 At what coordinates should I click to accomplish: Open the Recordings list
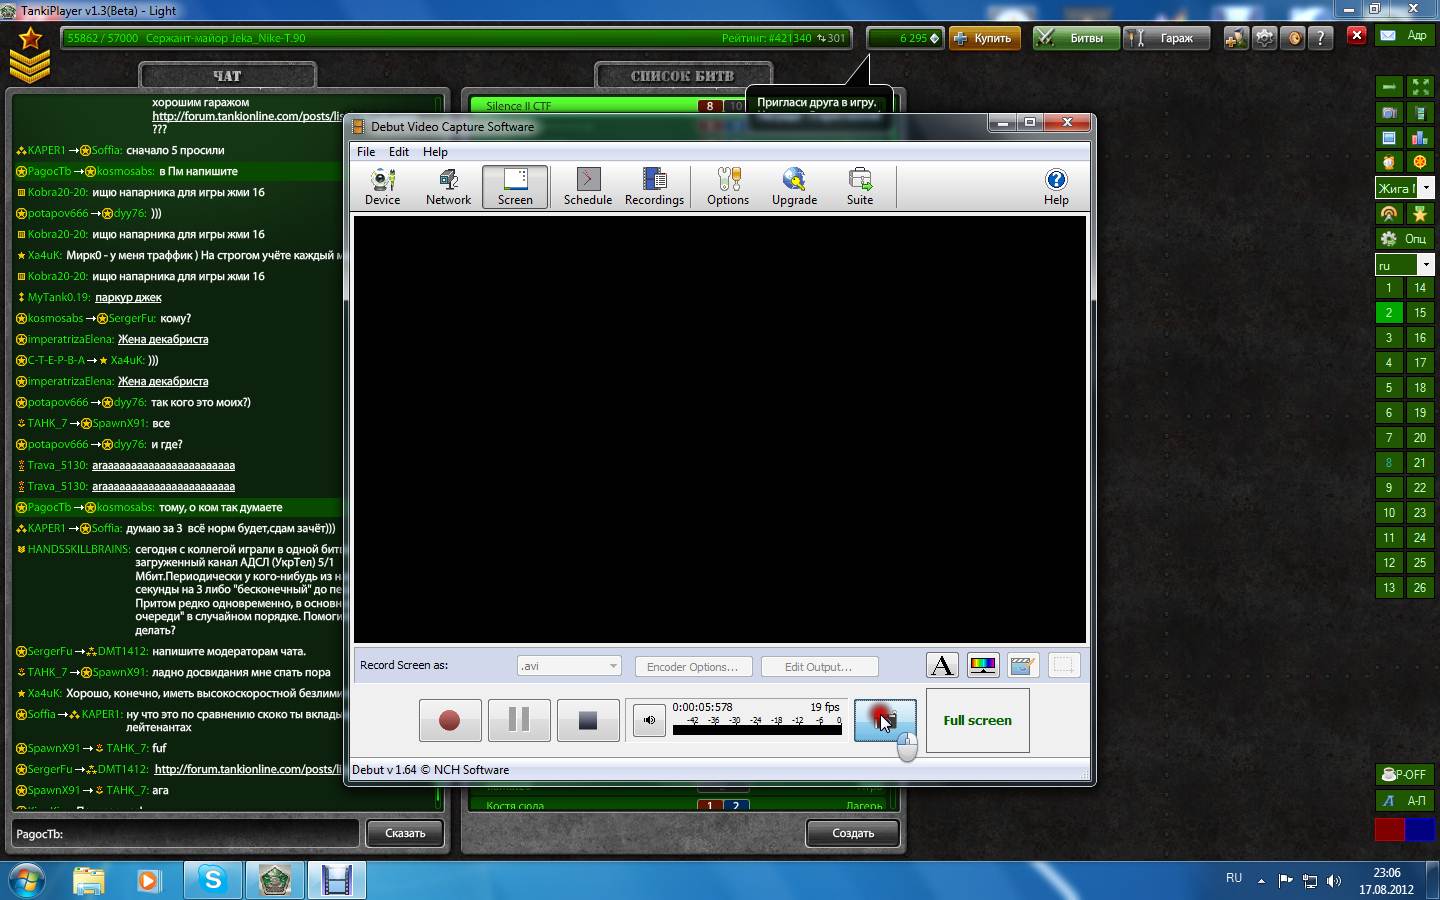click(654, 187)
